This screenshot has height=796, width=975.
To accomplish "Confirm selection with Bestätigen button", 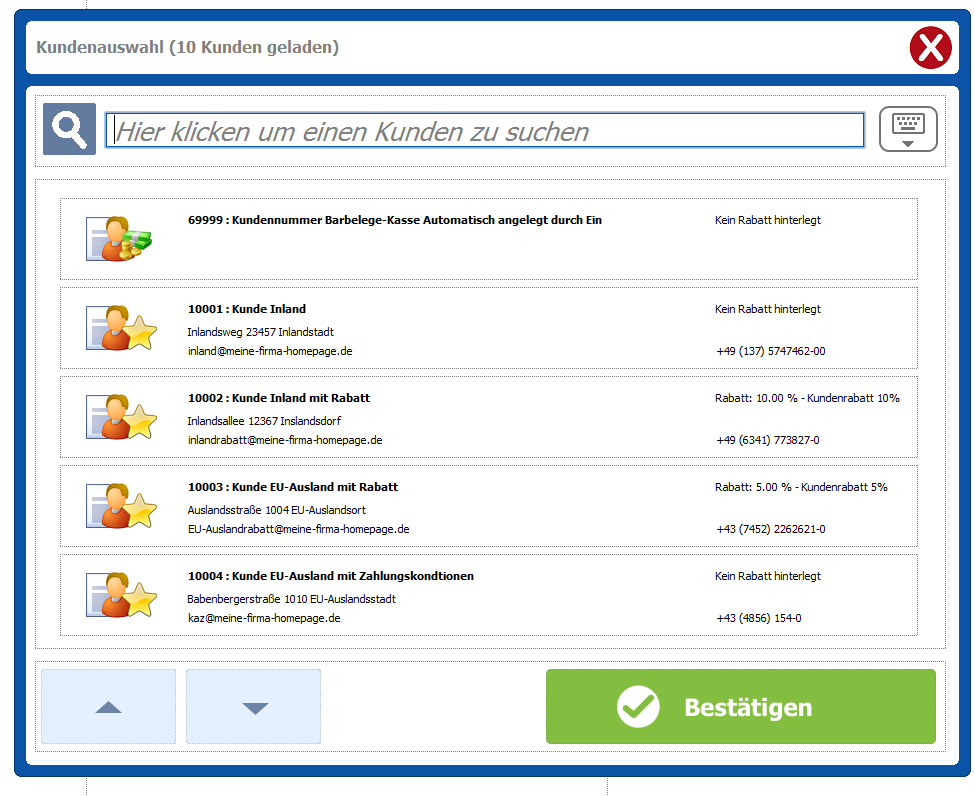I will [740, 707].
